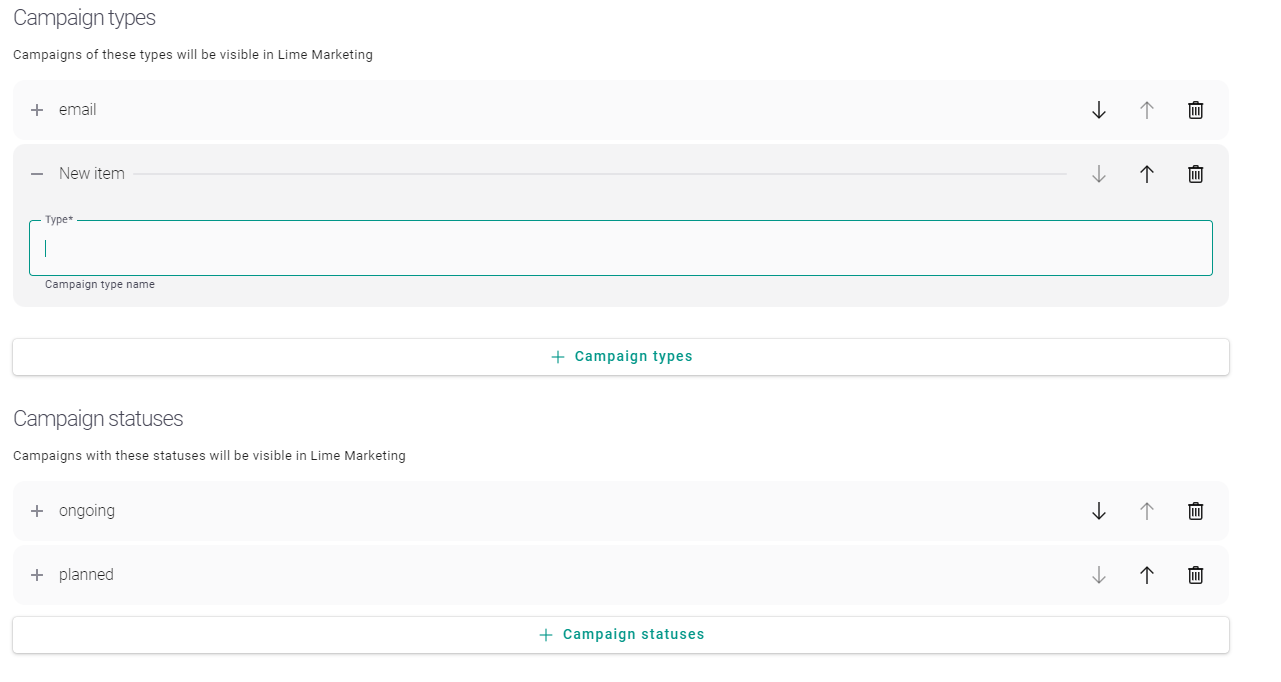Collapse the New item section

pos(37,174)
